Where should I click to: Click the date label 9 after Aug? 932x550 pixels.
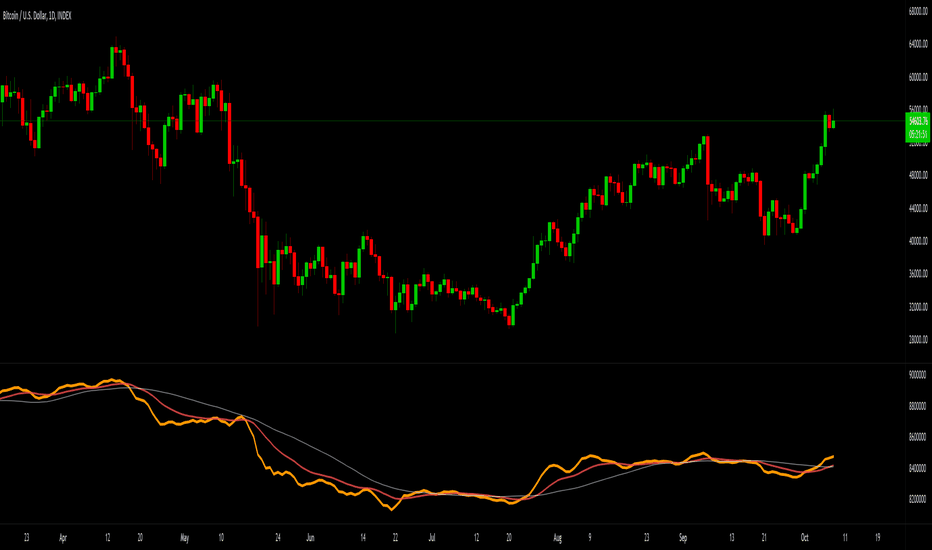tap(590, 538)
